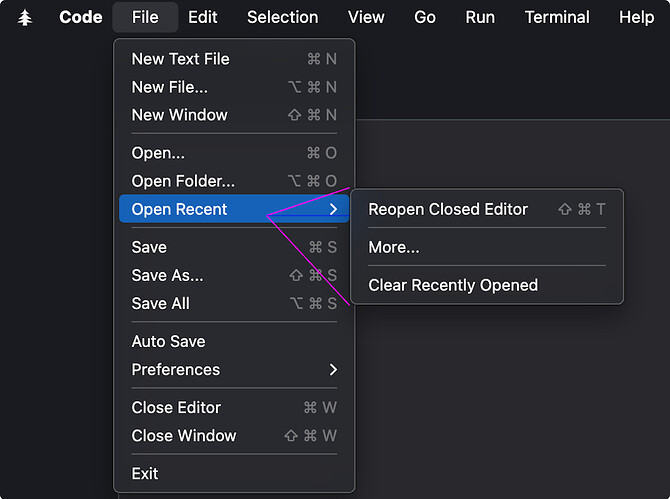
Task: Open the Code application menu
Action: [x=81, y=18]
